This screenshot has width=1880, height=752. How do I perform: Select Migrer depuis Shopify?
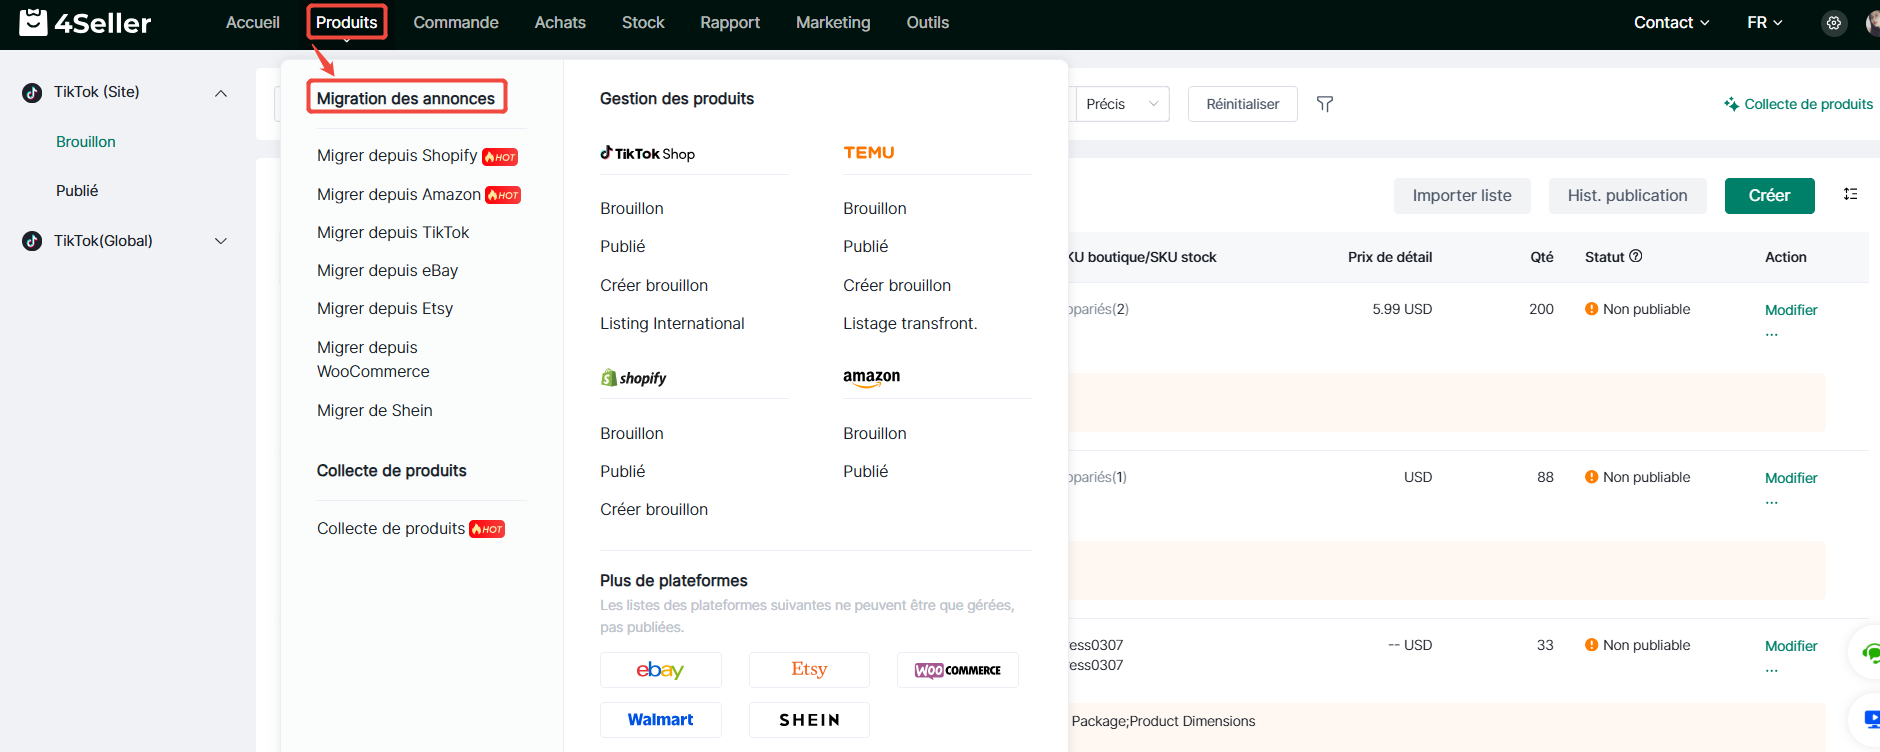[397, 156]
